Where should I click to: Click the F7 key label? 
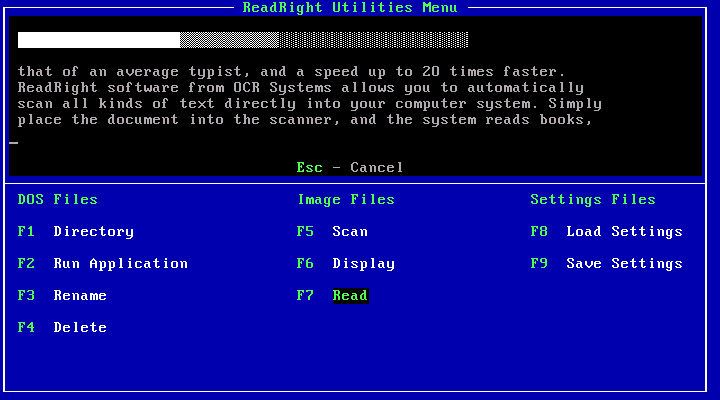[305, 295]
